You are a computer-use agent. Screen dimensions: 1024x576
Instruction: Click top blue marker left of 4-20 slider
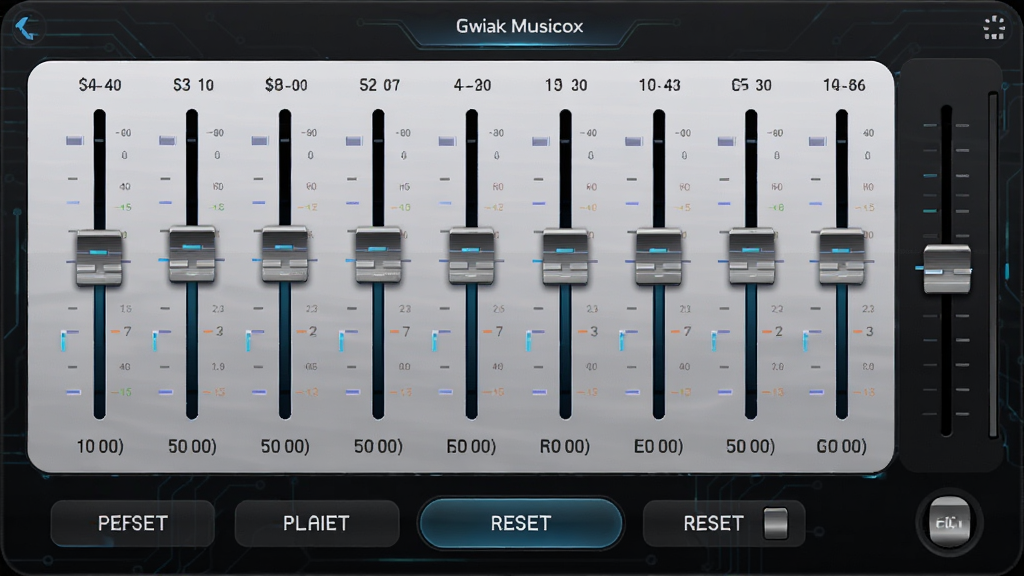447,141
